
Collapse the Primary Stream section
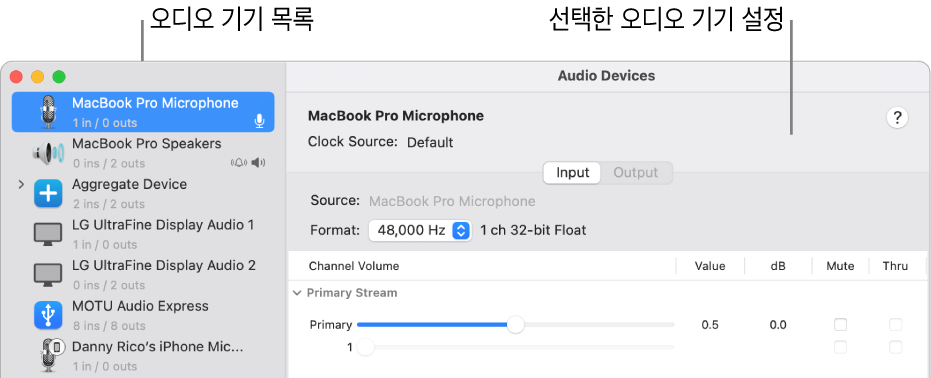297,293
